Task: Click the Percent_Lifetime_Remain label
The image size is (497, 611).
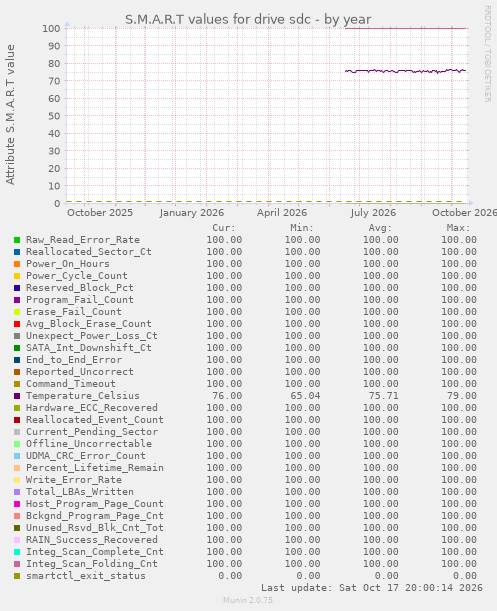Action: (95, 468)
